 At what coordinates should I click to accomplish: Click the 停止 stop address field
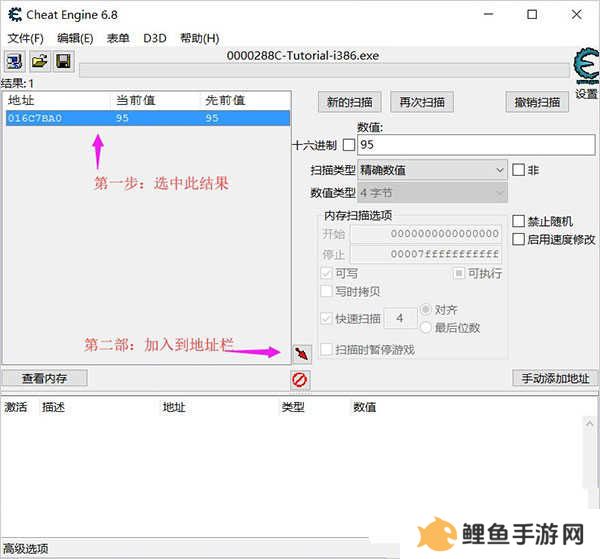426,254
